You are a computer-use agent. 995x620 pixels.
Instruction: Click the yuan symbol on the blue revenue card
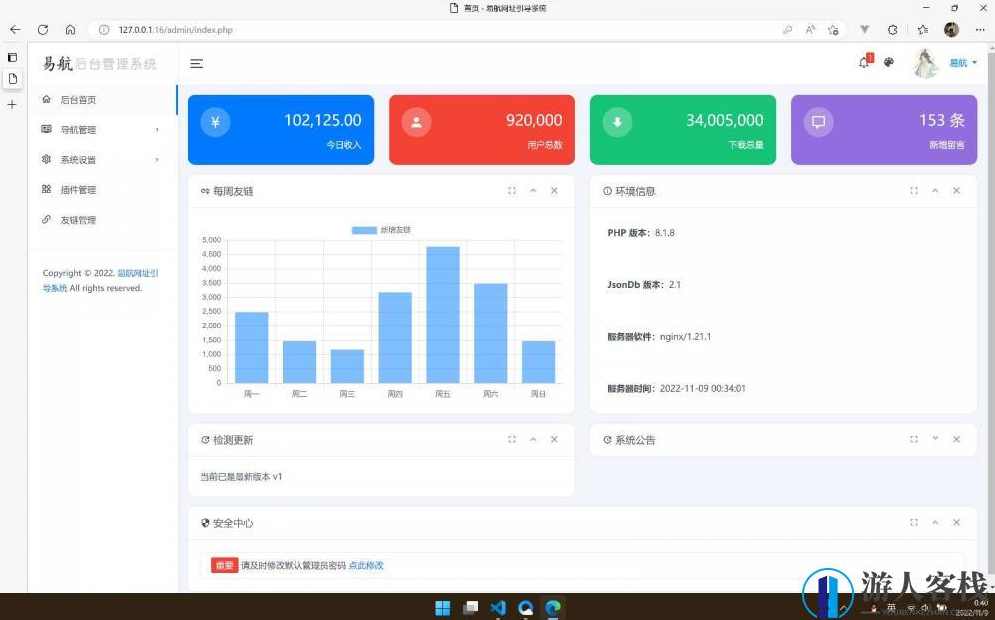214,121
